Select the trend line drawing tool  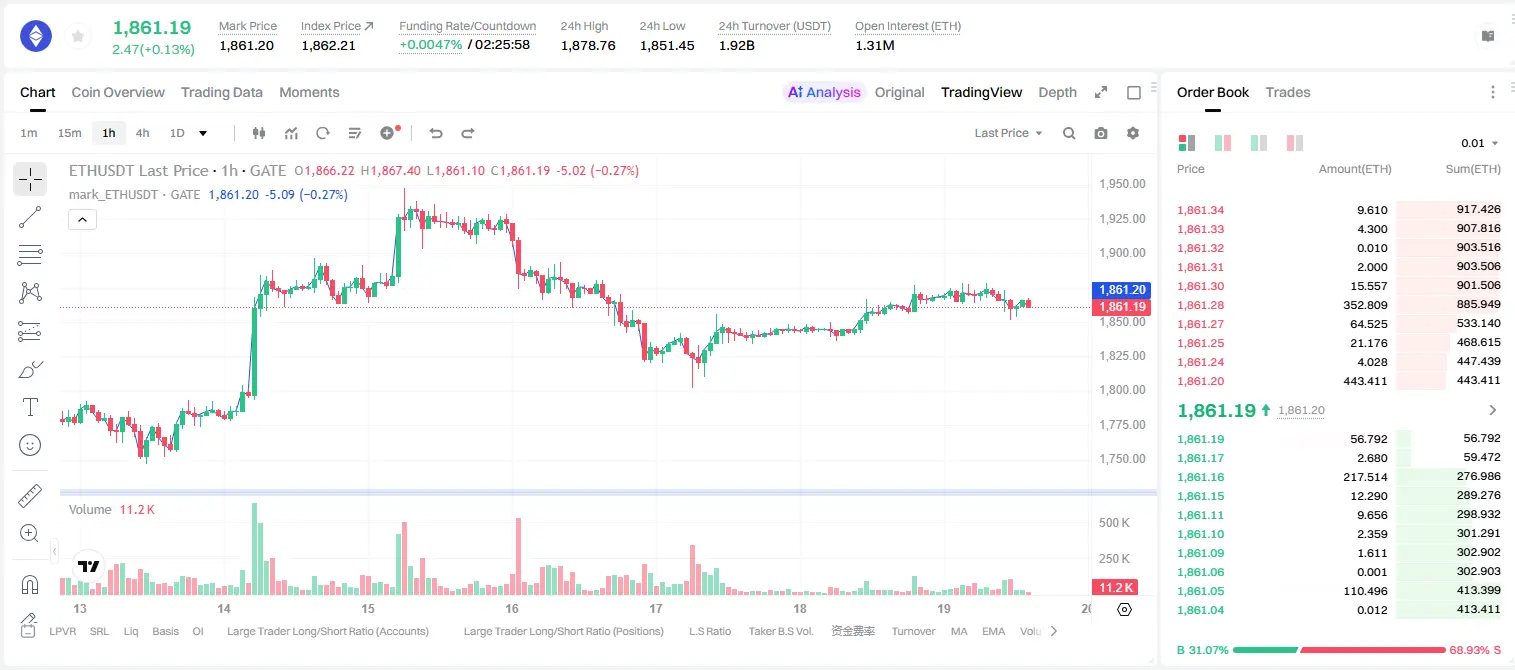click(x=30, y=217)
